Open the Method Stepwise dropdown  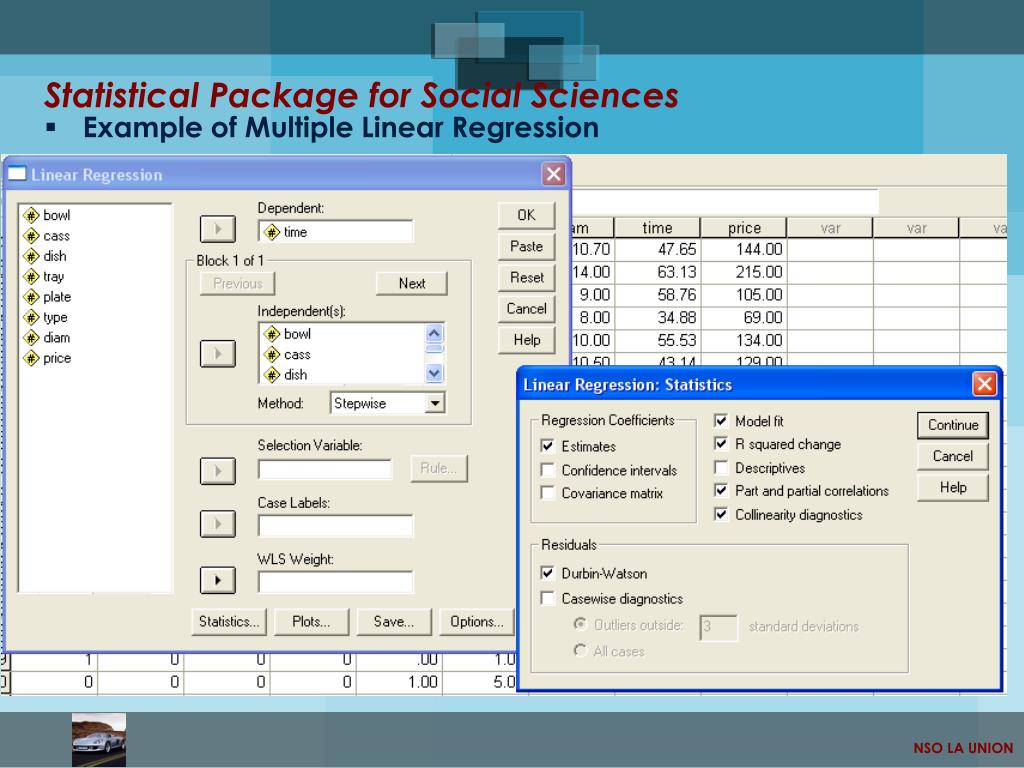point(435,404)
